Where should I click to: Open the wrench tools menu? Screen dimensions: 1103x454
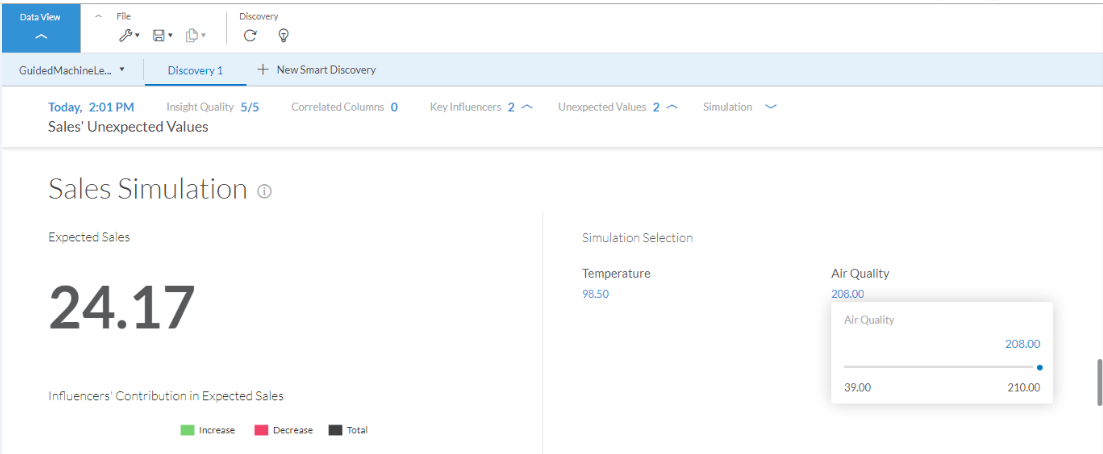point(128,35)
